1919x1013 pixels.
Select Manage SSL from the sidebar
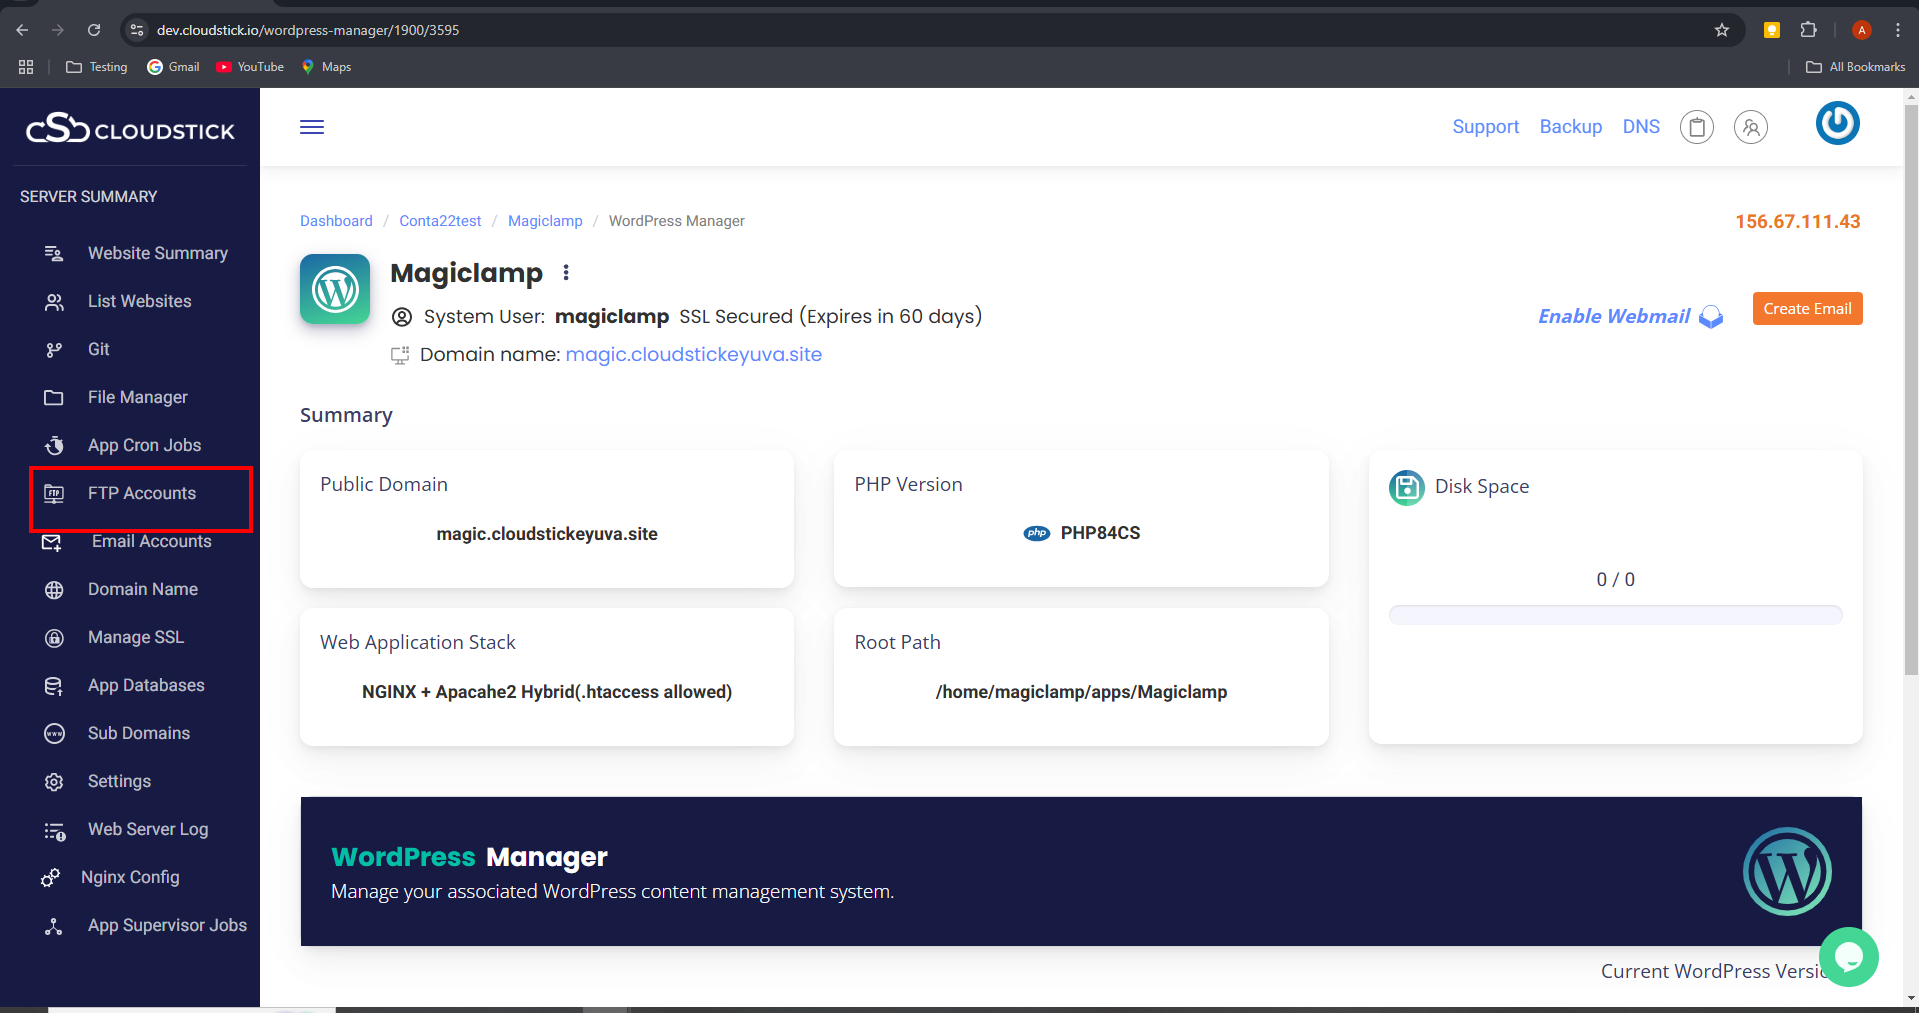click(x=135, y=637)
